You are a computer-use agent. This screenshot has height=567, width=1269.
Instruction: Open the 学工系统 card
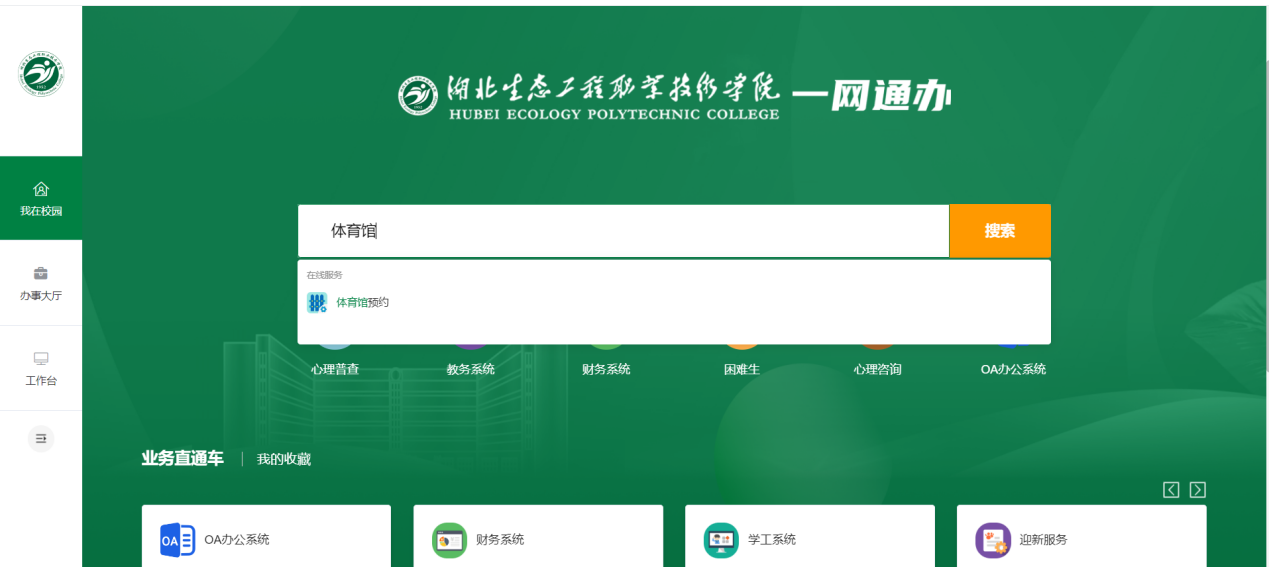coord(810,536)
